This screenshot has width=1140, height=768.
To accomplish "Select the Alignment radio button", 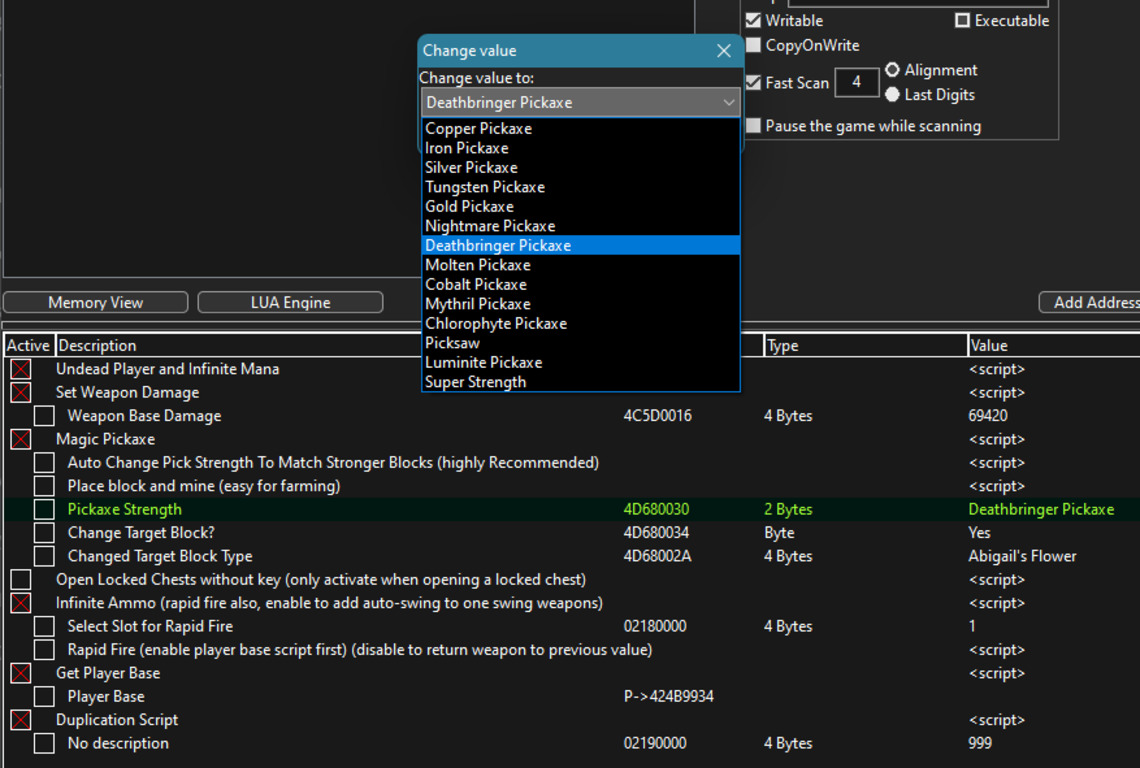I will pos(893,70).
